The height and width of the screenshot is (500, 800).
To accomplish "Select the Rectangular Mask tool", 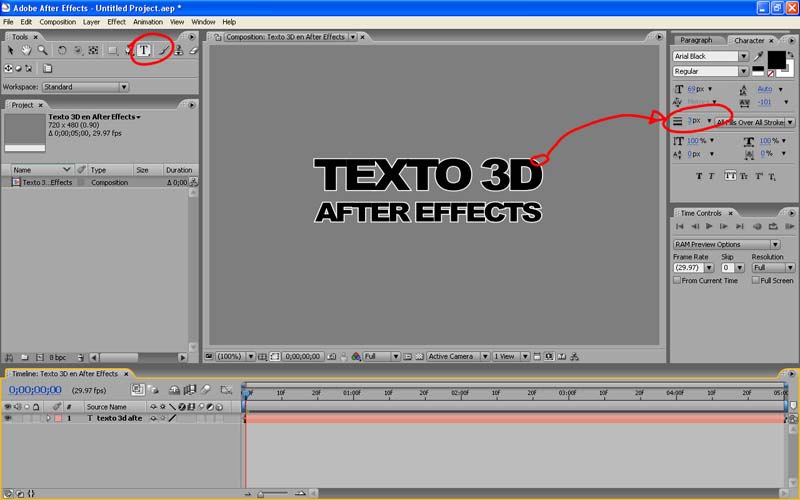I will point(113,50).
